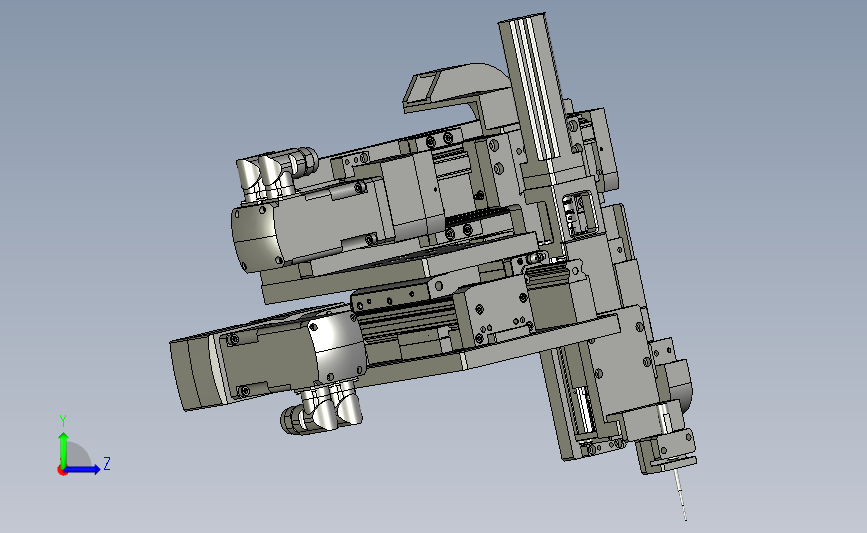This screenshot has height=533, width=867.
Task: Select the dispensing needle at the model's bottom
Action: [x=681, y=495]
